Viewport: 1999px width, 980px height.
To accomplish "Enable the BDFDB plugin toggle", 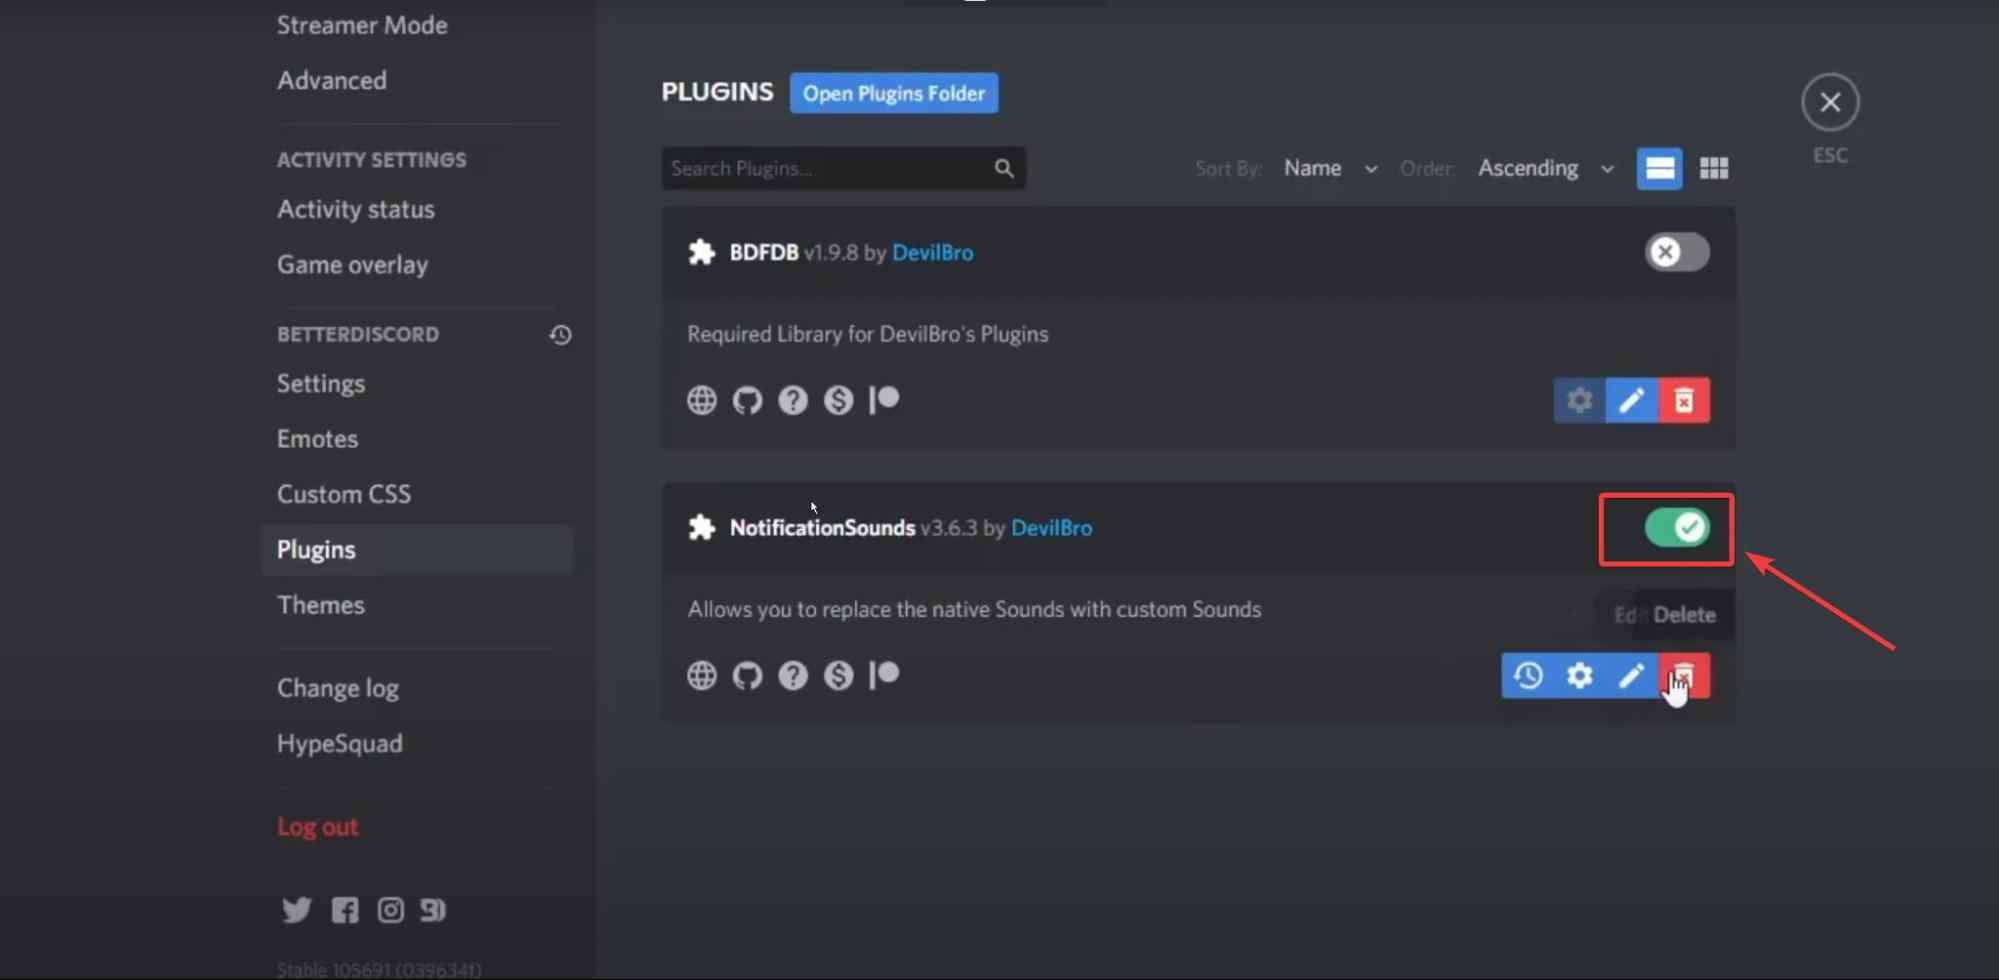I will [1677, 252].
